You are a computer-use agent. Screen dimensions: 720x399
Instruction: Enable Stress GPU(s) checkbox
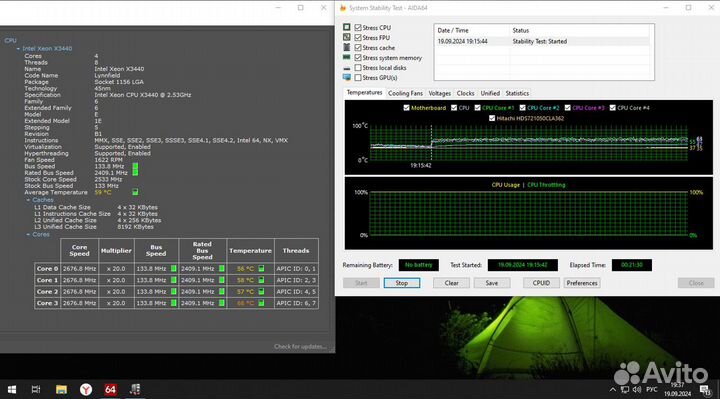(x=358, y=78)
